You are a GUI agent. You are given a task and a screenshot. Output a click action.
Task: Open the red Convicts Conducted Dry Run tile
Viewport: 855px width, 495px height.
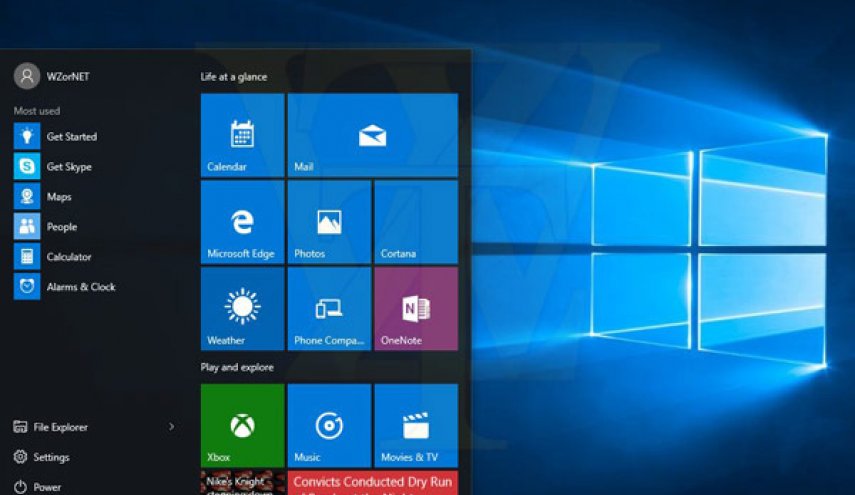coord(373,482)
